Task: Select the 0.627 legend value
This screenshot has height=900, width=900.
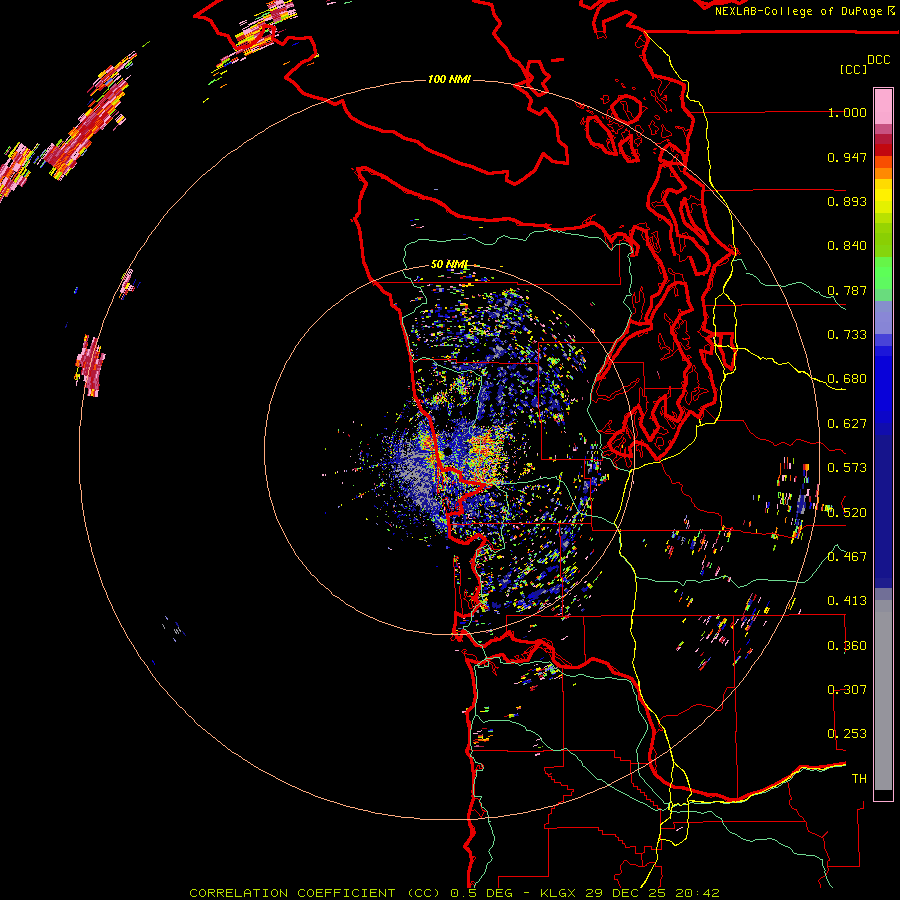Action: point(847,424)
